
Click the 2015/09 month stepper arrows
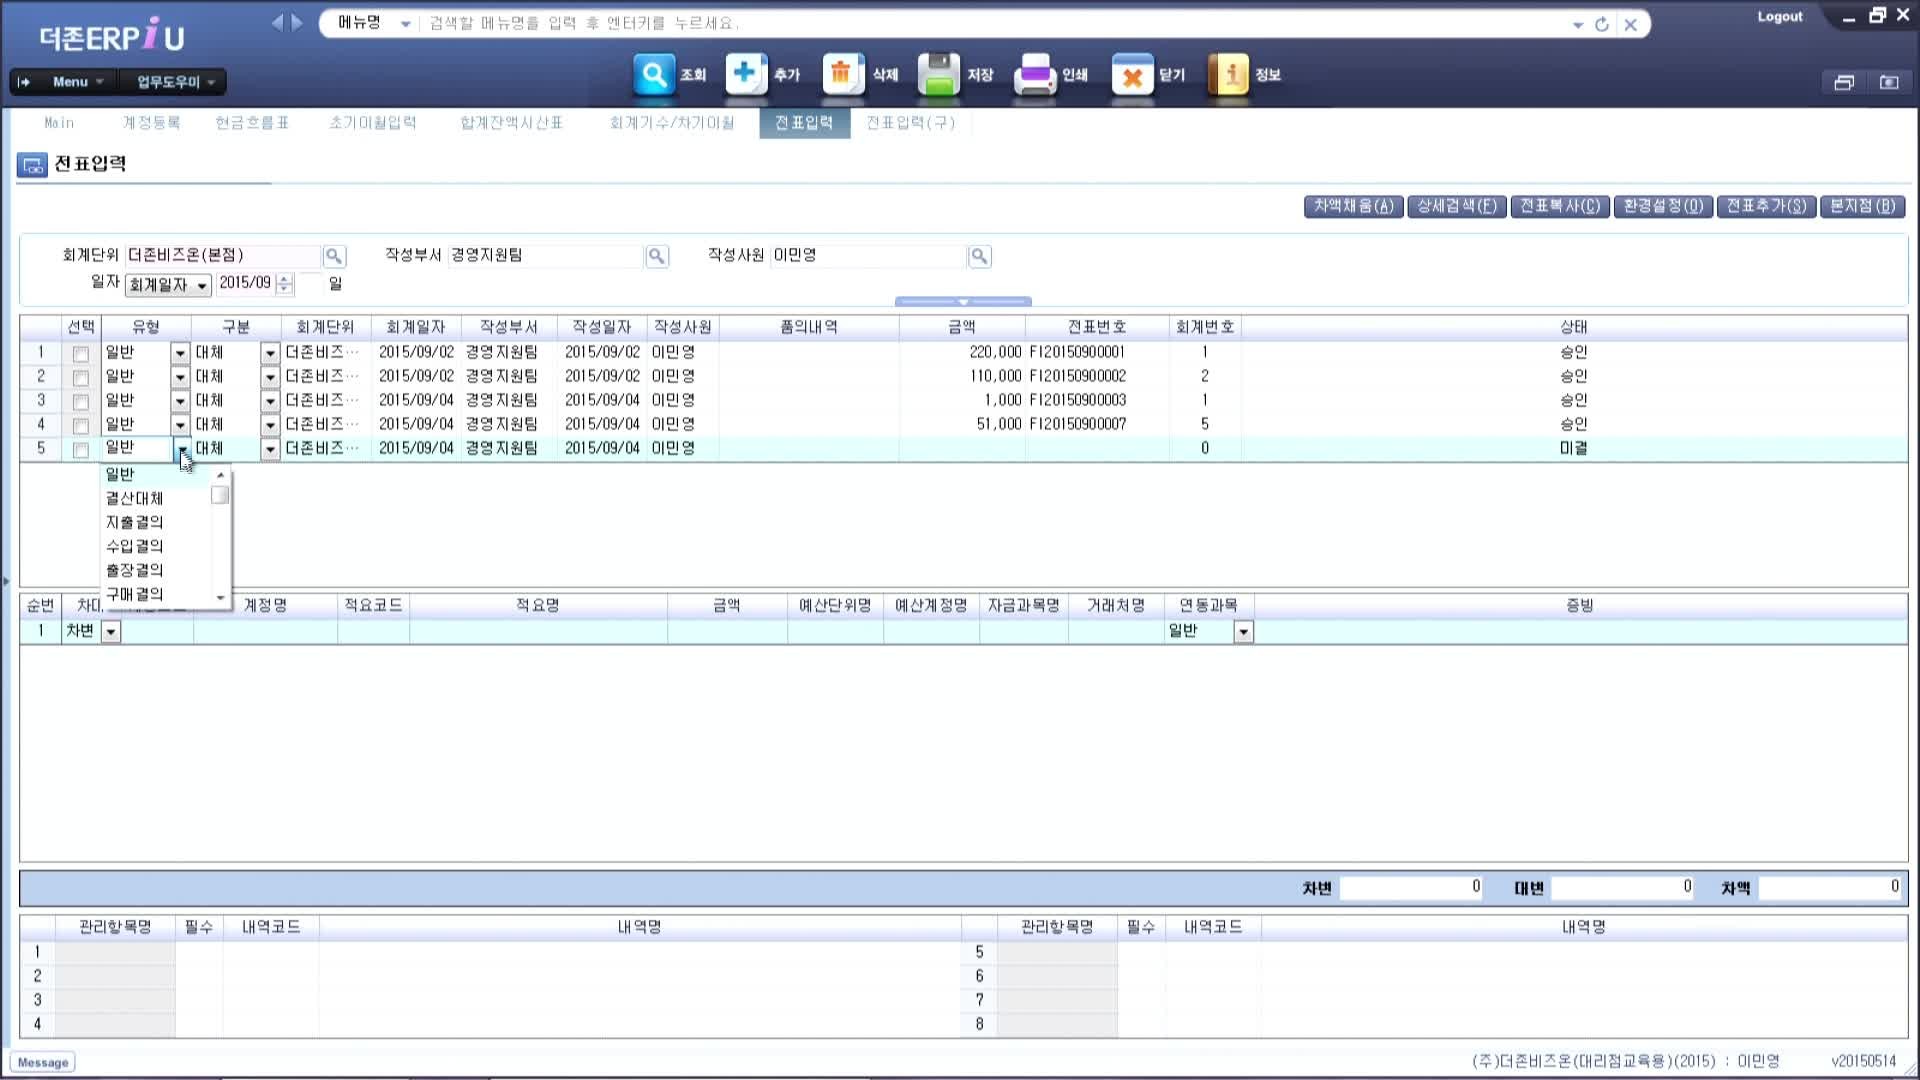(285, 284)
